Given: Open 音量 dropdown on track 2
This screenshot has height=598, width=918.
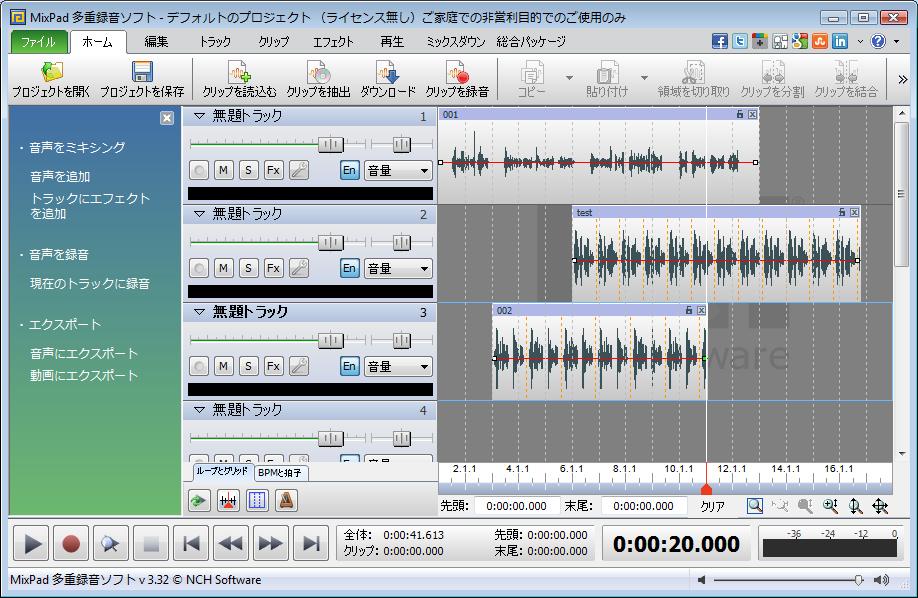Looking at the screenshot, I should pos(398,268).
